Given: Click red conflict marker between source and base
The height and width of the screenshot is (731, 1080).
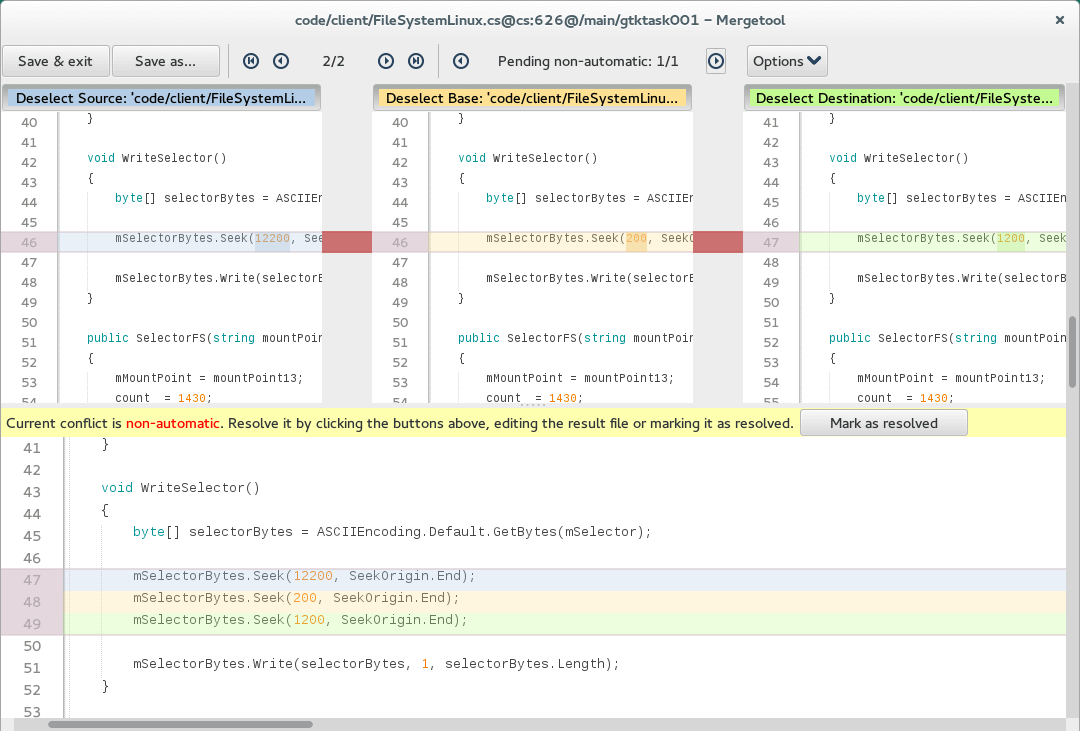Looking at the screenshot, I should click(x=347, y=241).
